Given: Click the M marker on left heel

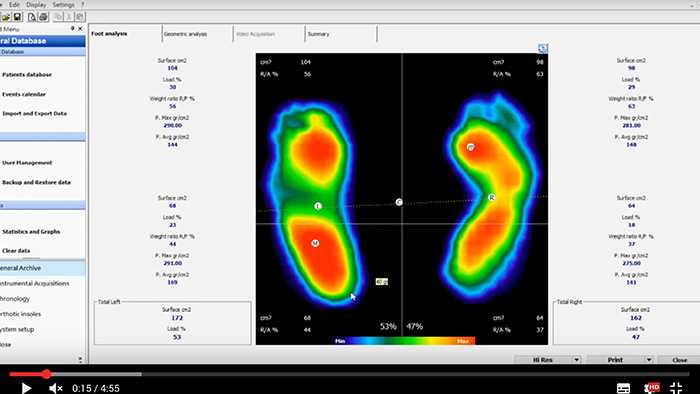Looking at the screenshot, I should coord(315,243).
